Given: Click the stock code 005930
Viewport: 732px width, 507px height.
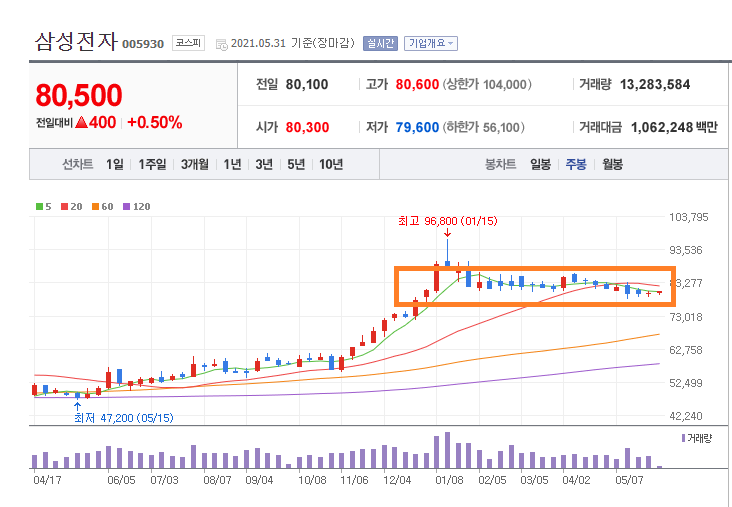Looking at the screenshot, I should (143, 44).
